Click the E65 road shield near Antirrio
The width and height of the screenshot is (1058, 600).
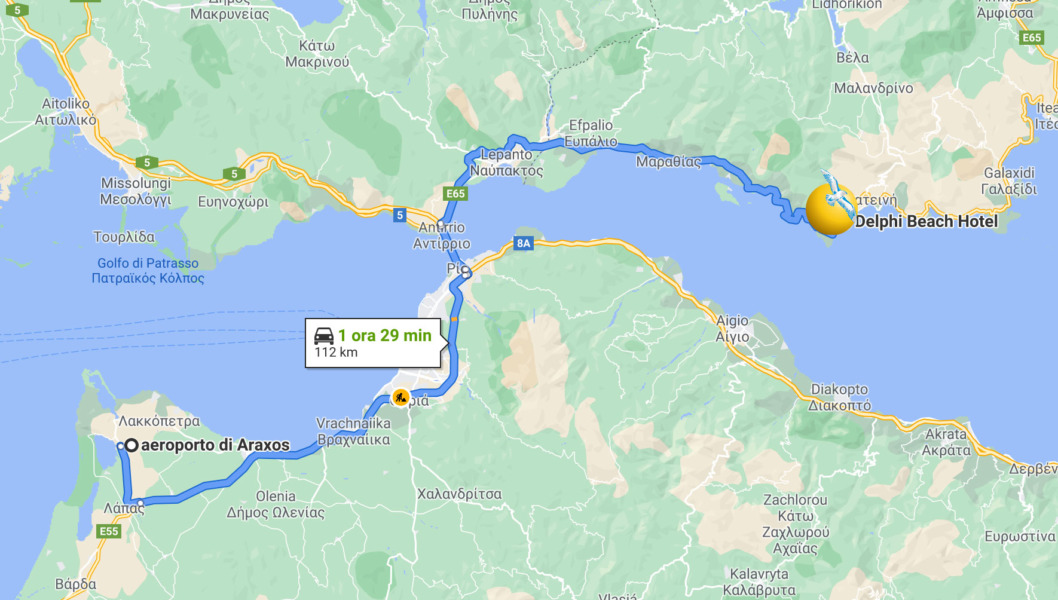(455, 194)
